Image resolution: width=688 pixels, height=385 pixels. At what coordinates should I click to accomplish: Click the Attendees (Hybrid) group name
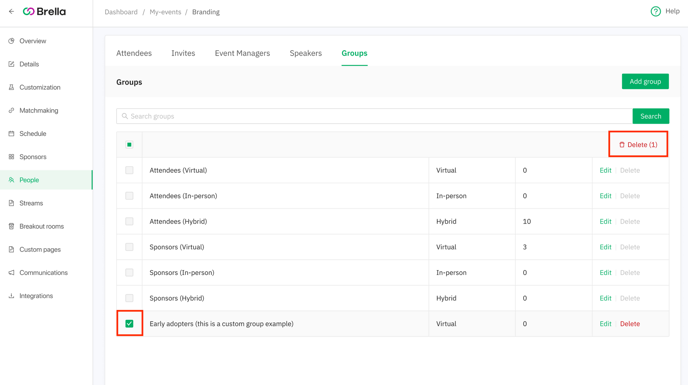[178, 221]
